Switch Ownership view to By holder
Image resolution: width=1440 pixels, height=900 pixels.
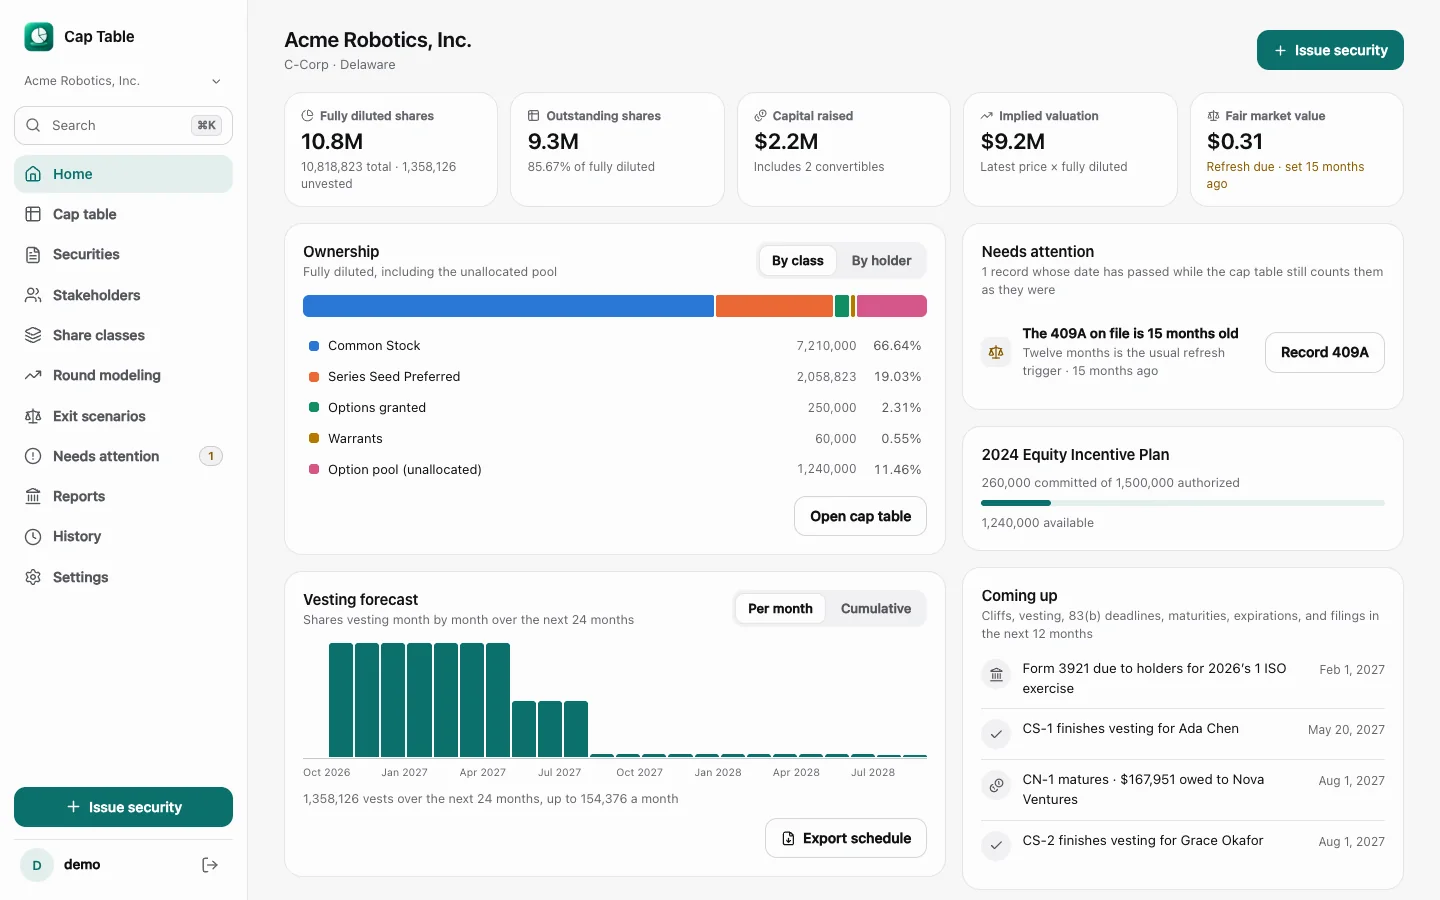click(x=881, y=261)
